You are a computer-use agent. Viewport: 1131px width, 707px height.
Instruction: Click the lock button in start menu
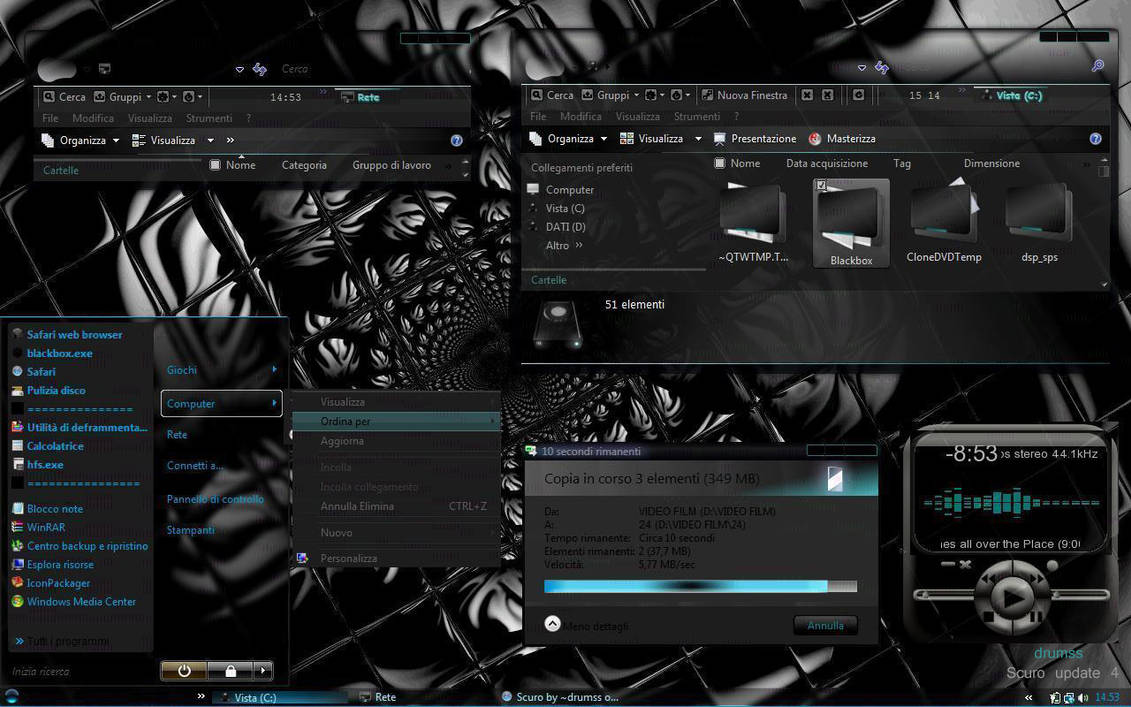pos(230,671)
